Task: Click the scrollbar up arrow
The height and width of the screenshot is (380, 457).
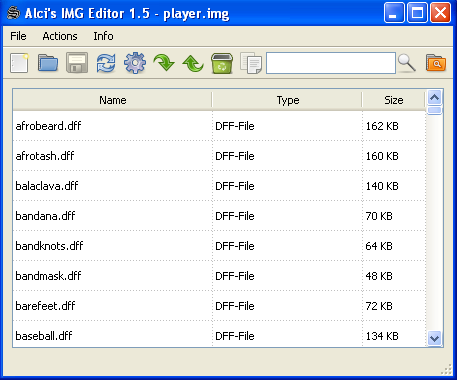Action: coord(434,97)
